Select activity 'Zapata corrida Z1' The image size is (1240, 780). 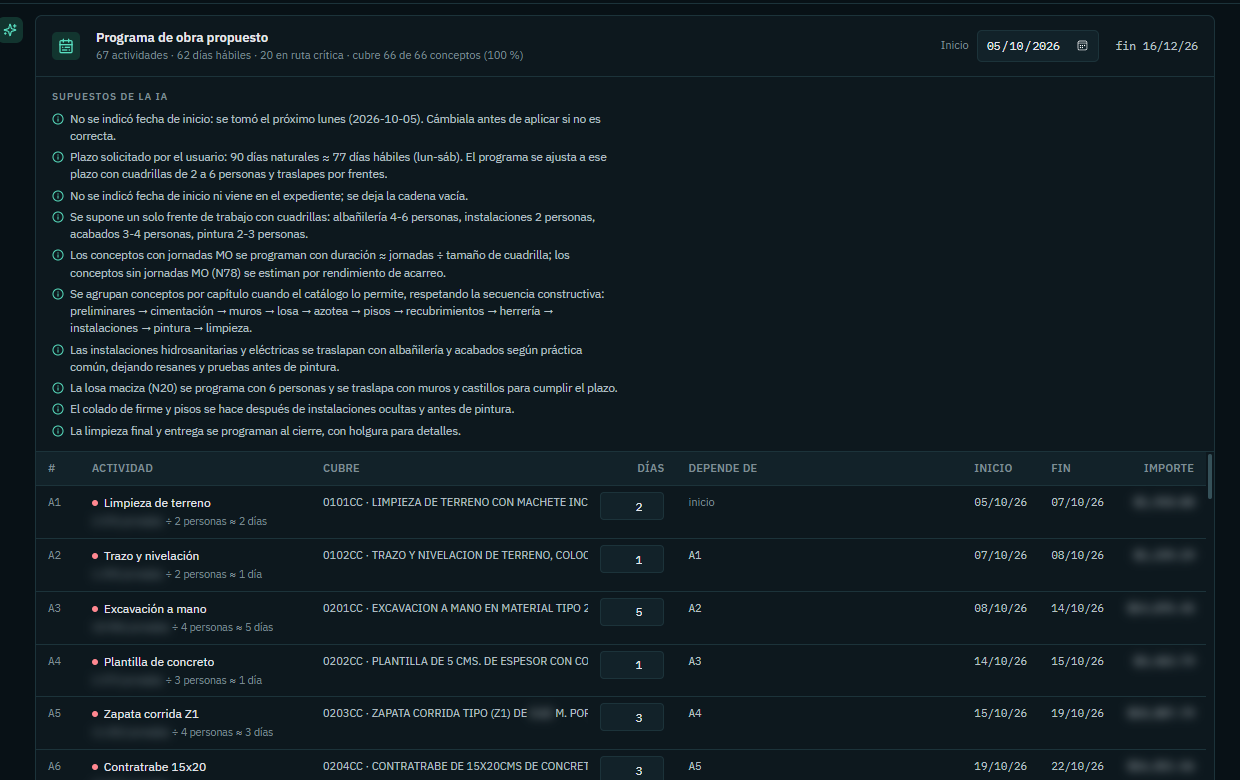(152, 714)
